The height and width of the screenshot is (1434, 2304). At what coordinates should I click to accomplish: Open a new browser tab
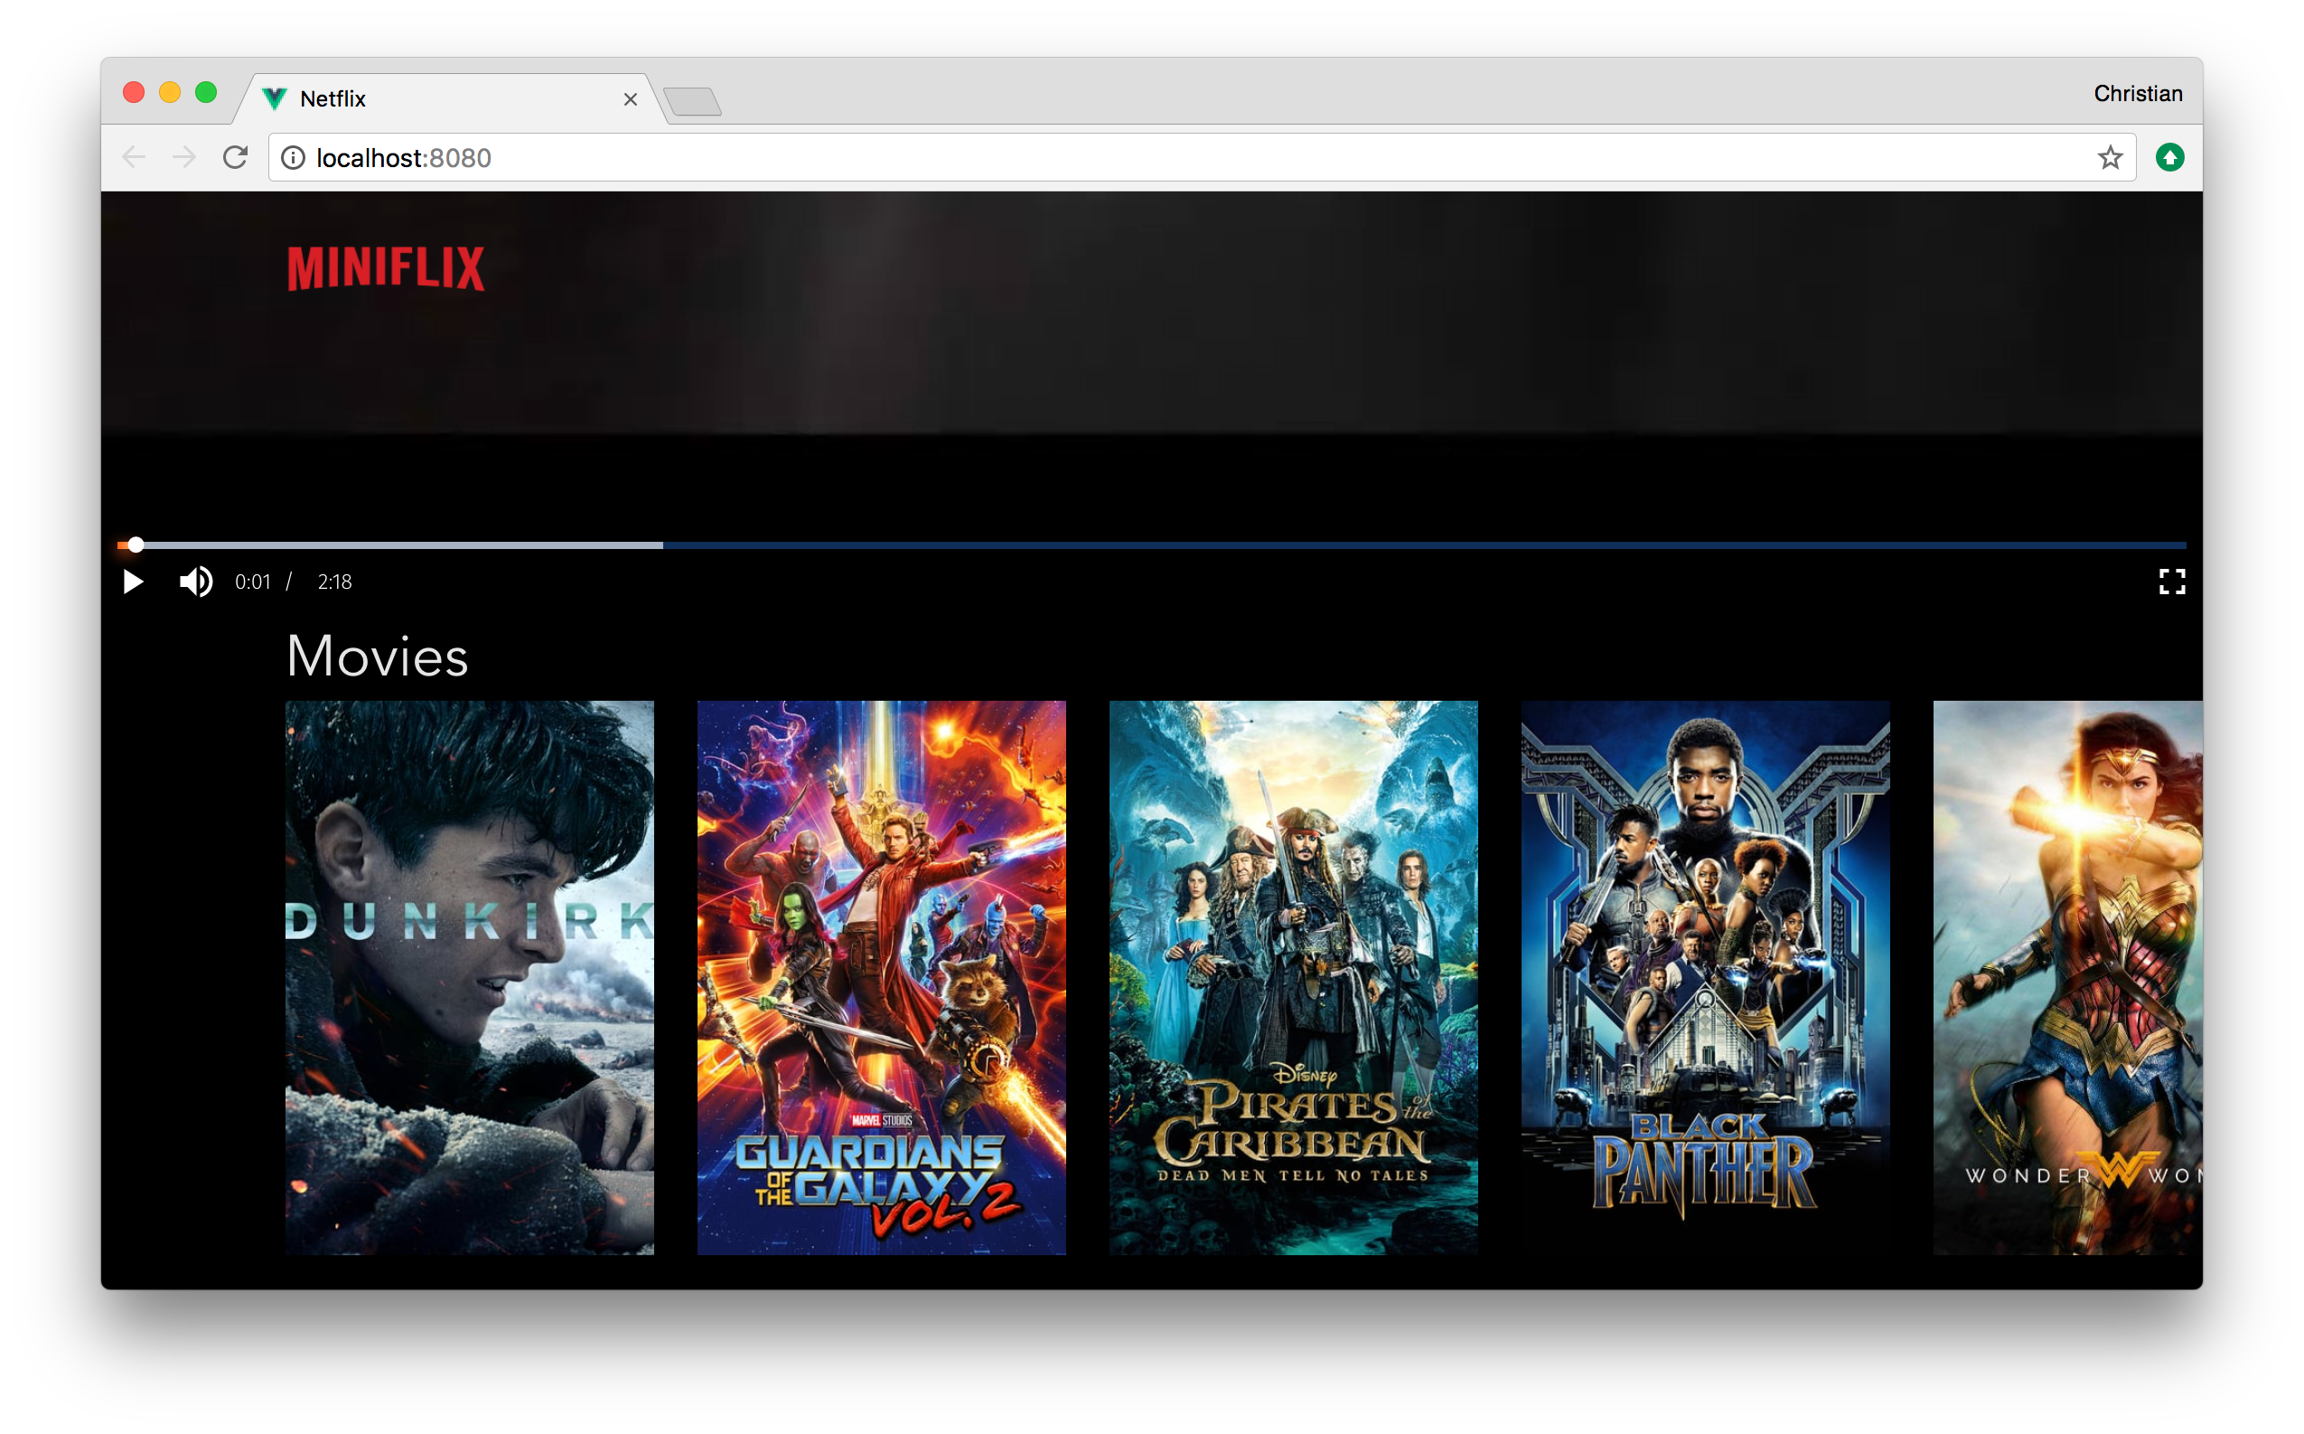coord(692,102)
